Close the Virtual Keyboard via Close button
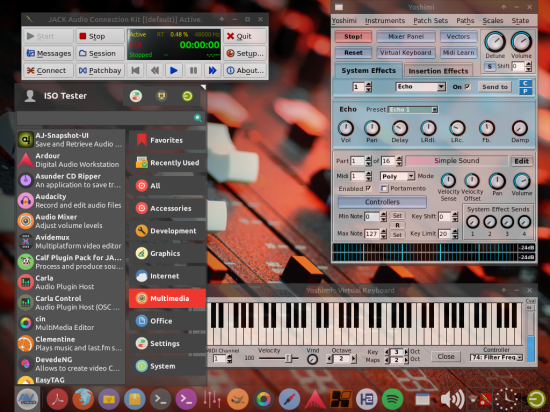 click(x=445, y=356)
